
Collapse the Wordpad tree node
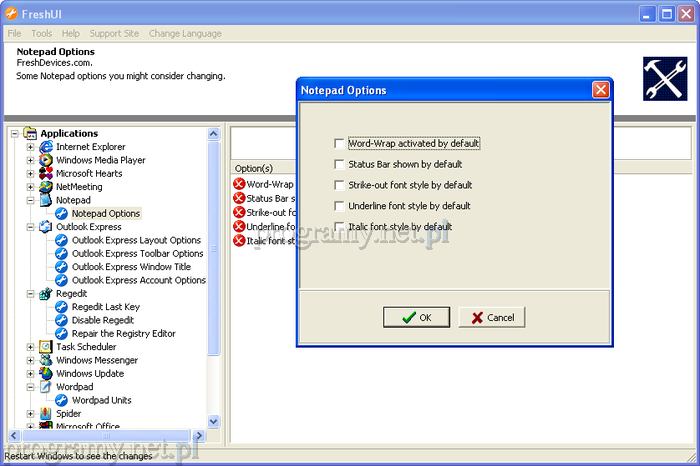pos(30,387)
